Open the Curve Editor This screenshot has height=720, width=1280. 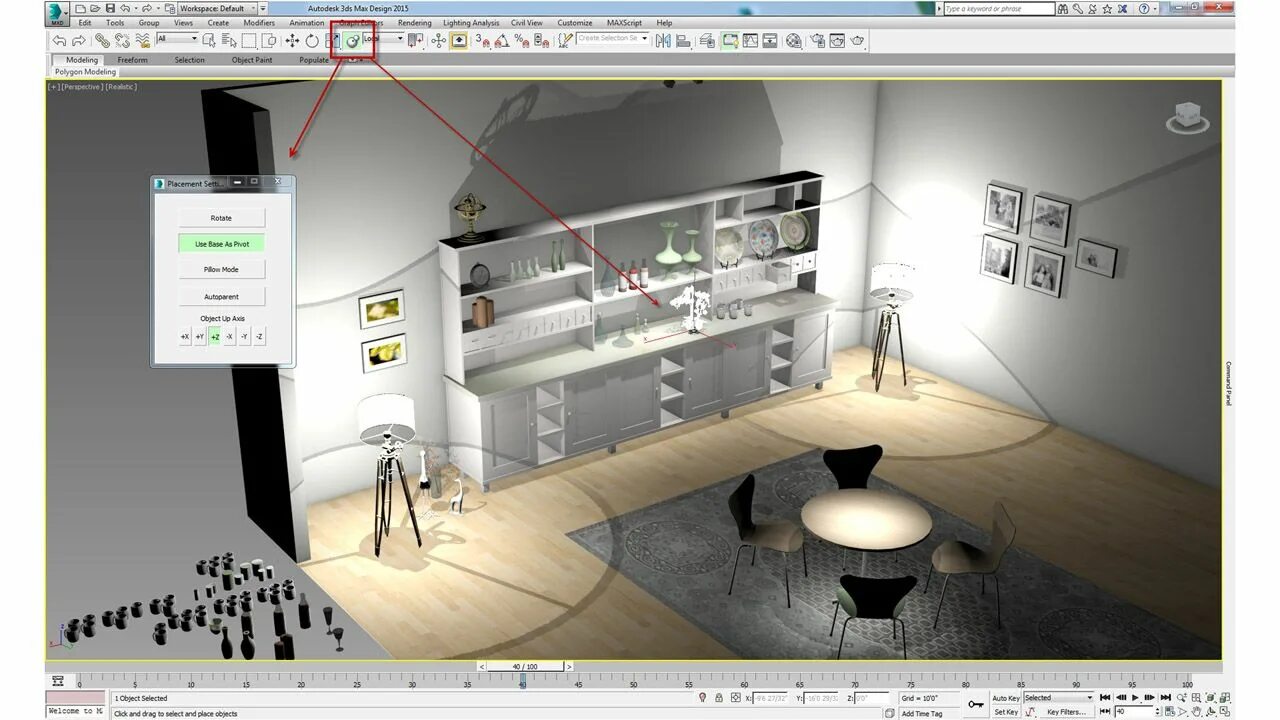click(x=750, y=41)
